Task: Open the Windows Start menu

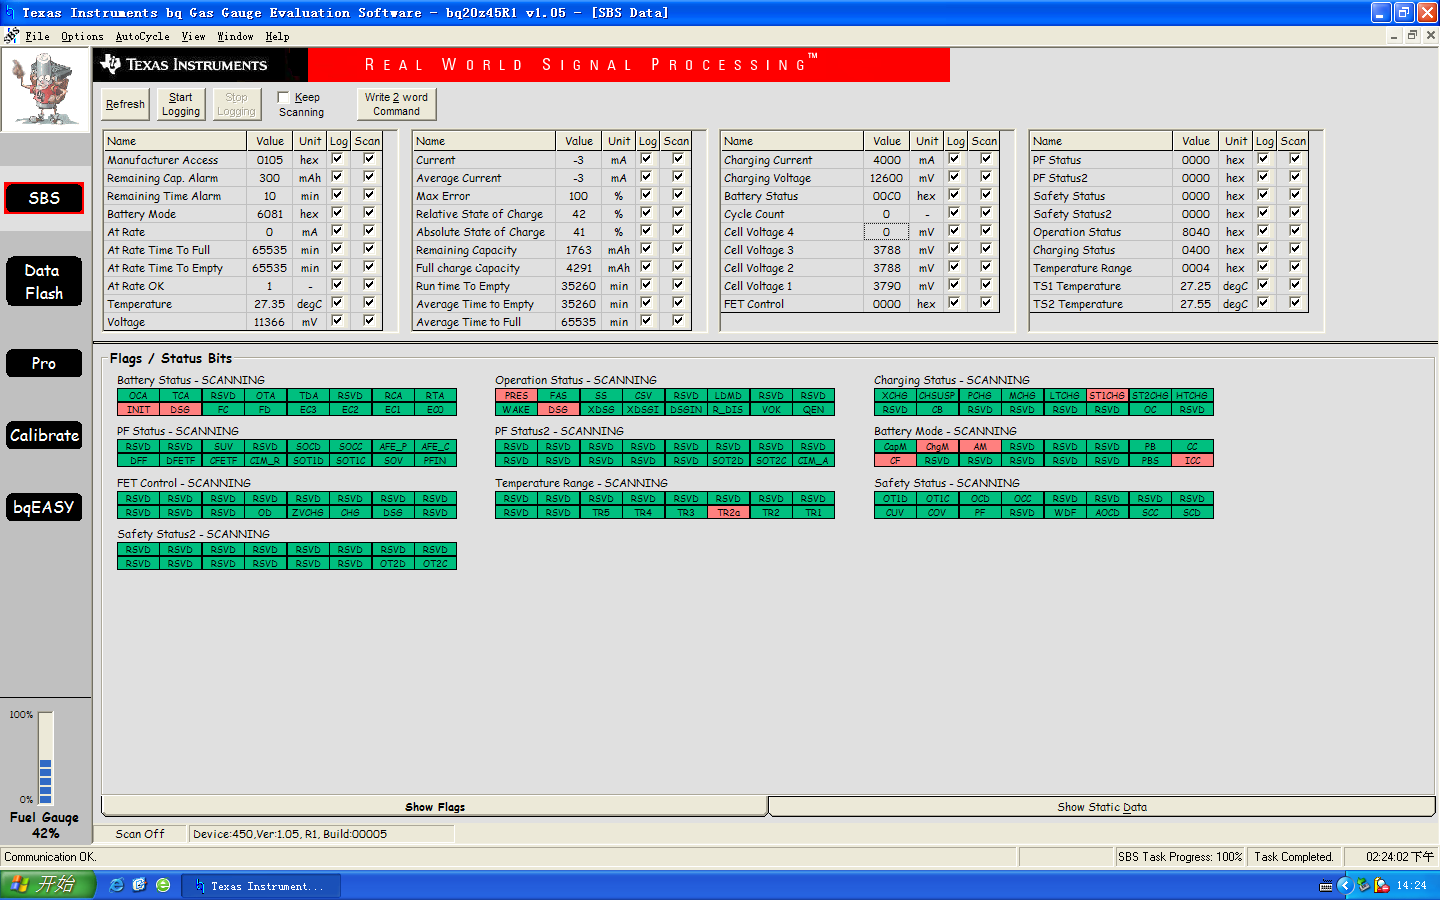Action: pos(48,885)
